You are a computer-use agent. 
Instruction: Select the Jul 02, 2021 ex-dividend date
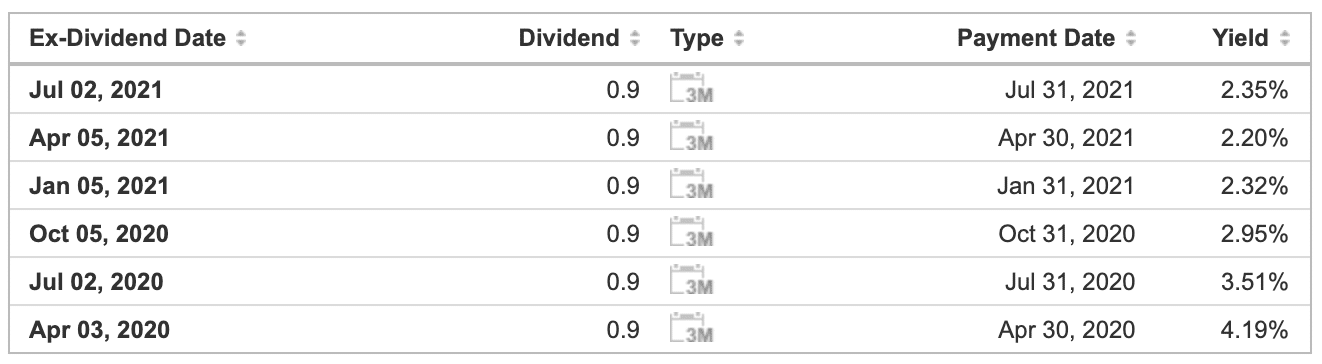click(x=96, y=90)
